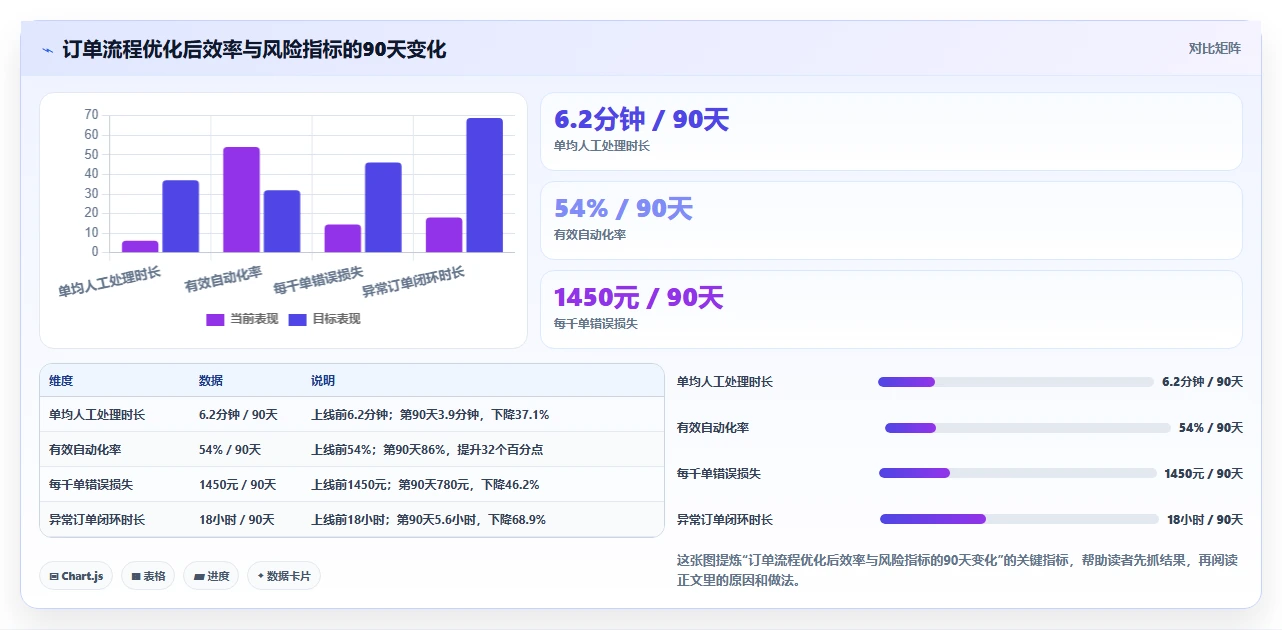Click table cell 每千单错误损失
The height and width of the screenshot is (630, 1282).
tap(91, 485)
